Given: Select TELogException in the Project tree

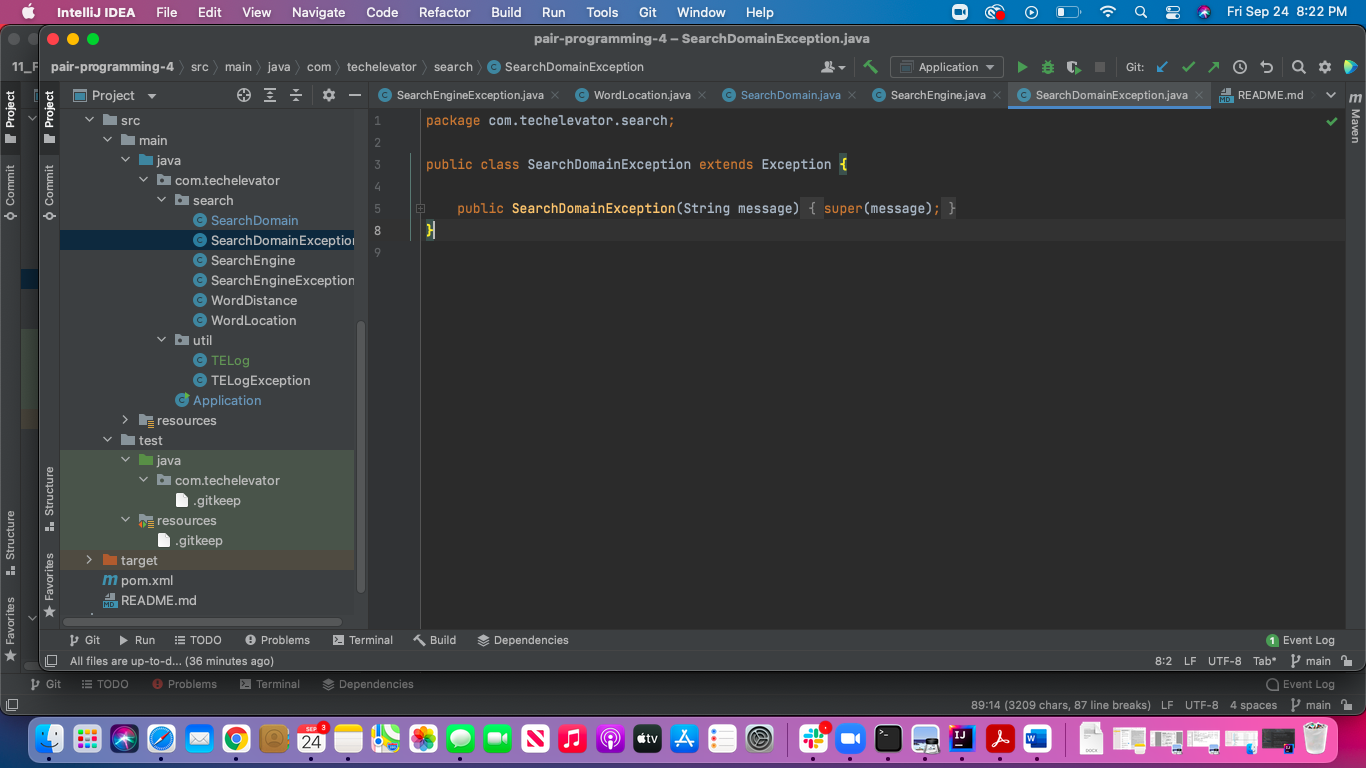Looking at the screenshot, I should coord(260,380).
